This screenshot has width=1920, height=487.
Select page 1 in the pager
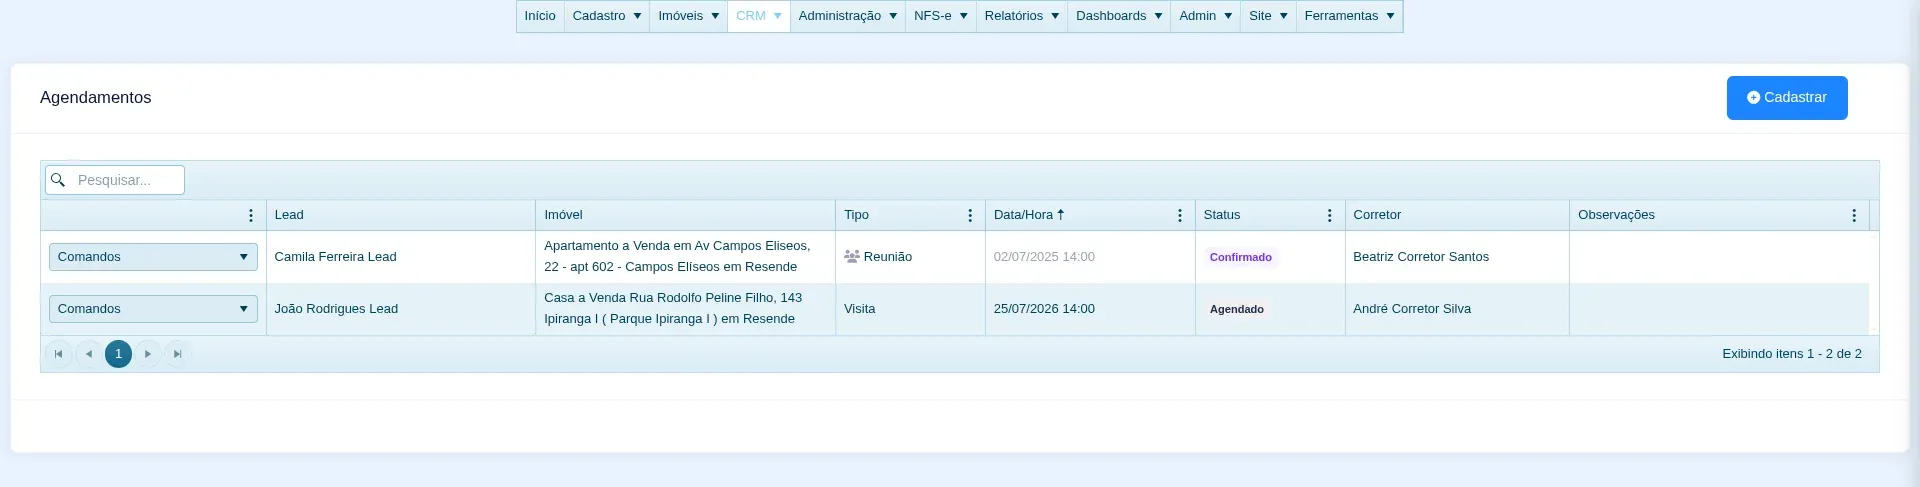point(118,354)
